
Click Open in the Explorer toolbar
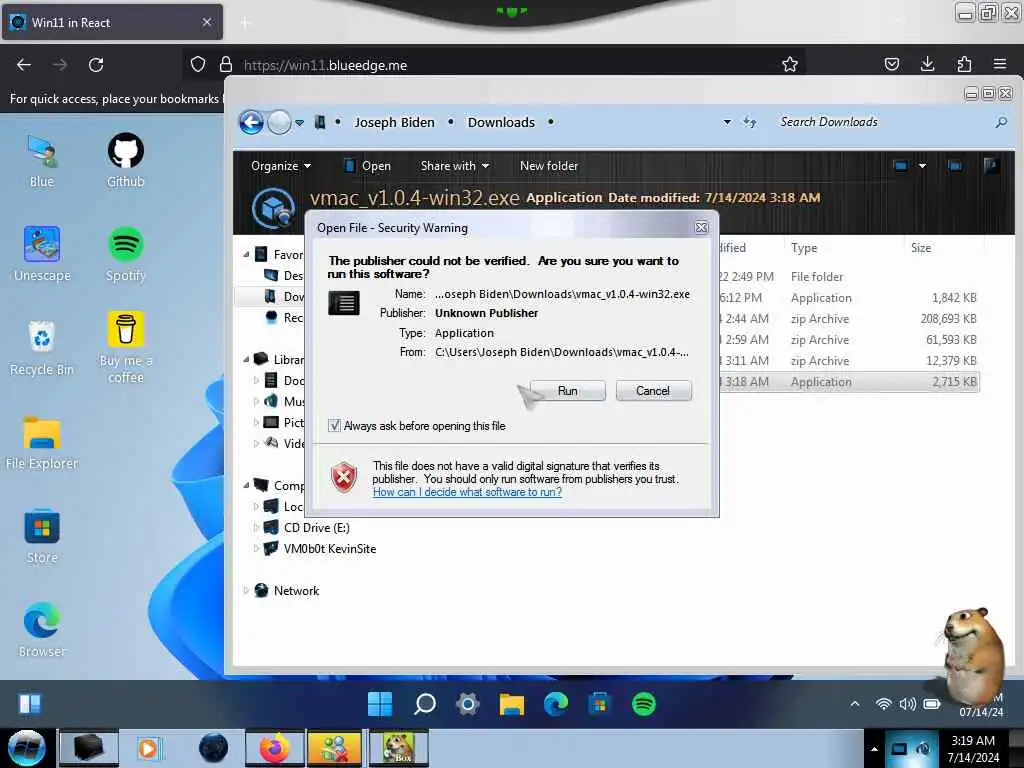click(368, 166)
